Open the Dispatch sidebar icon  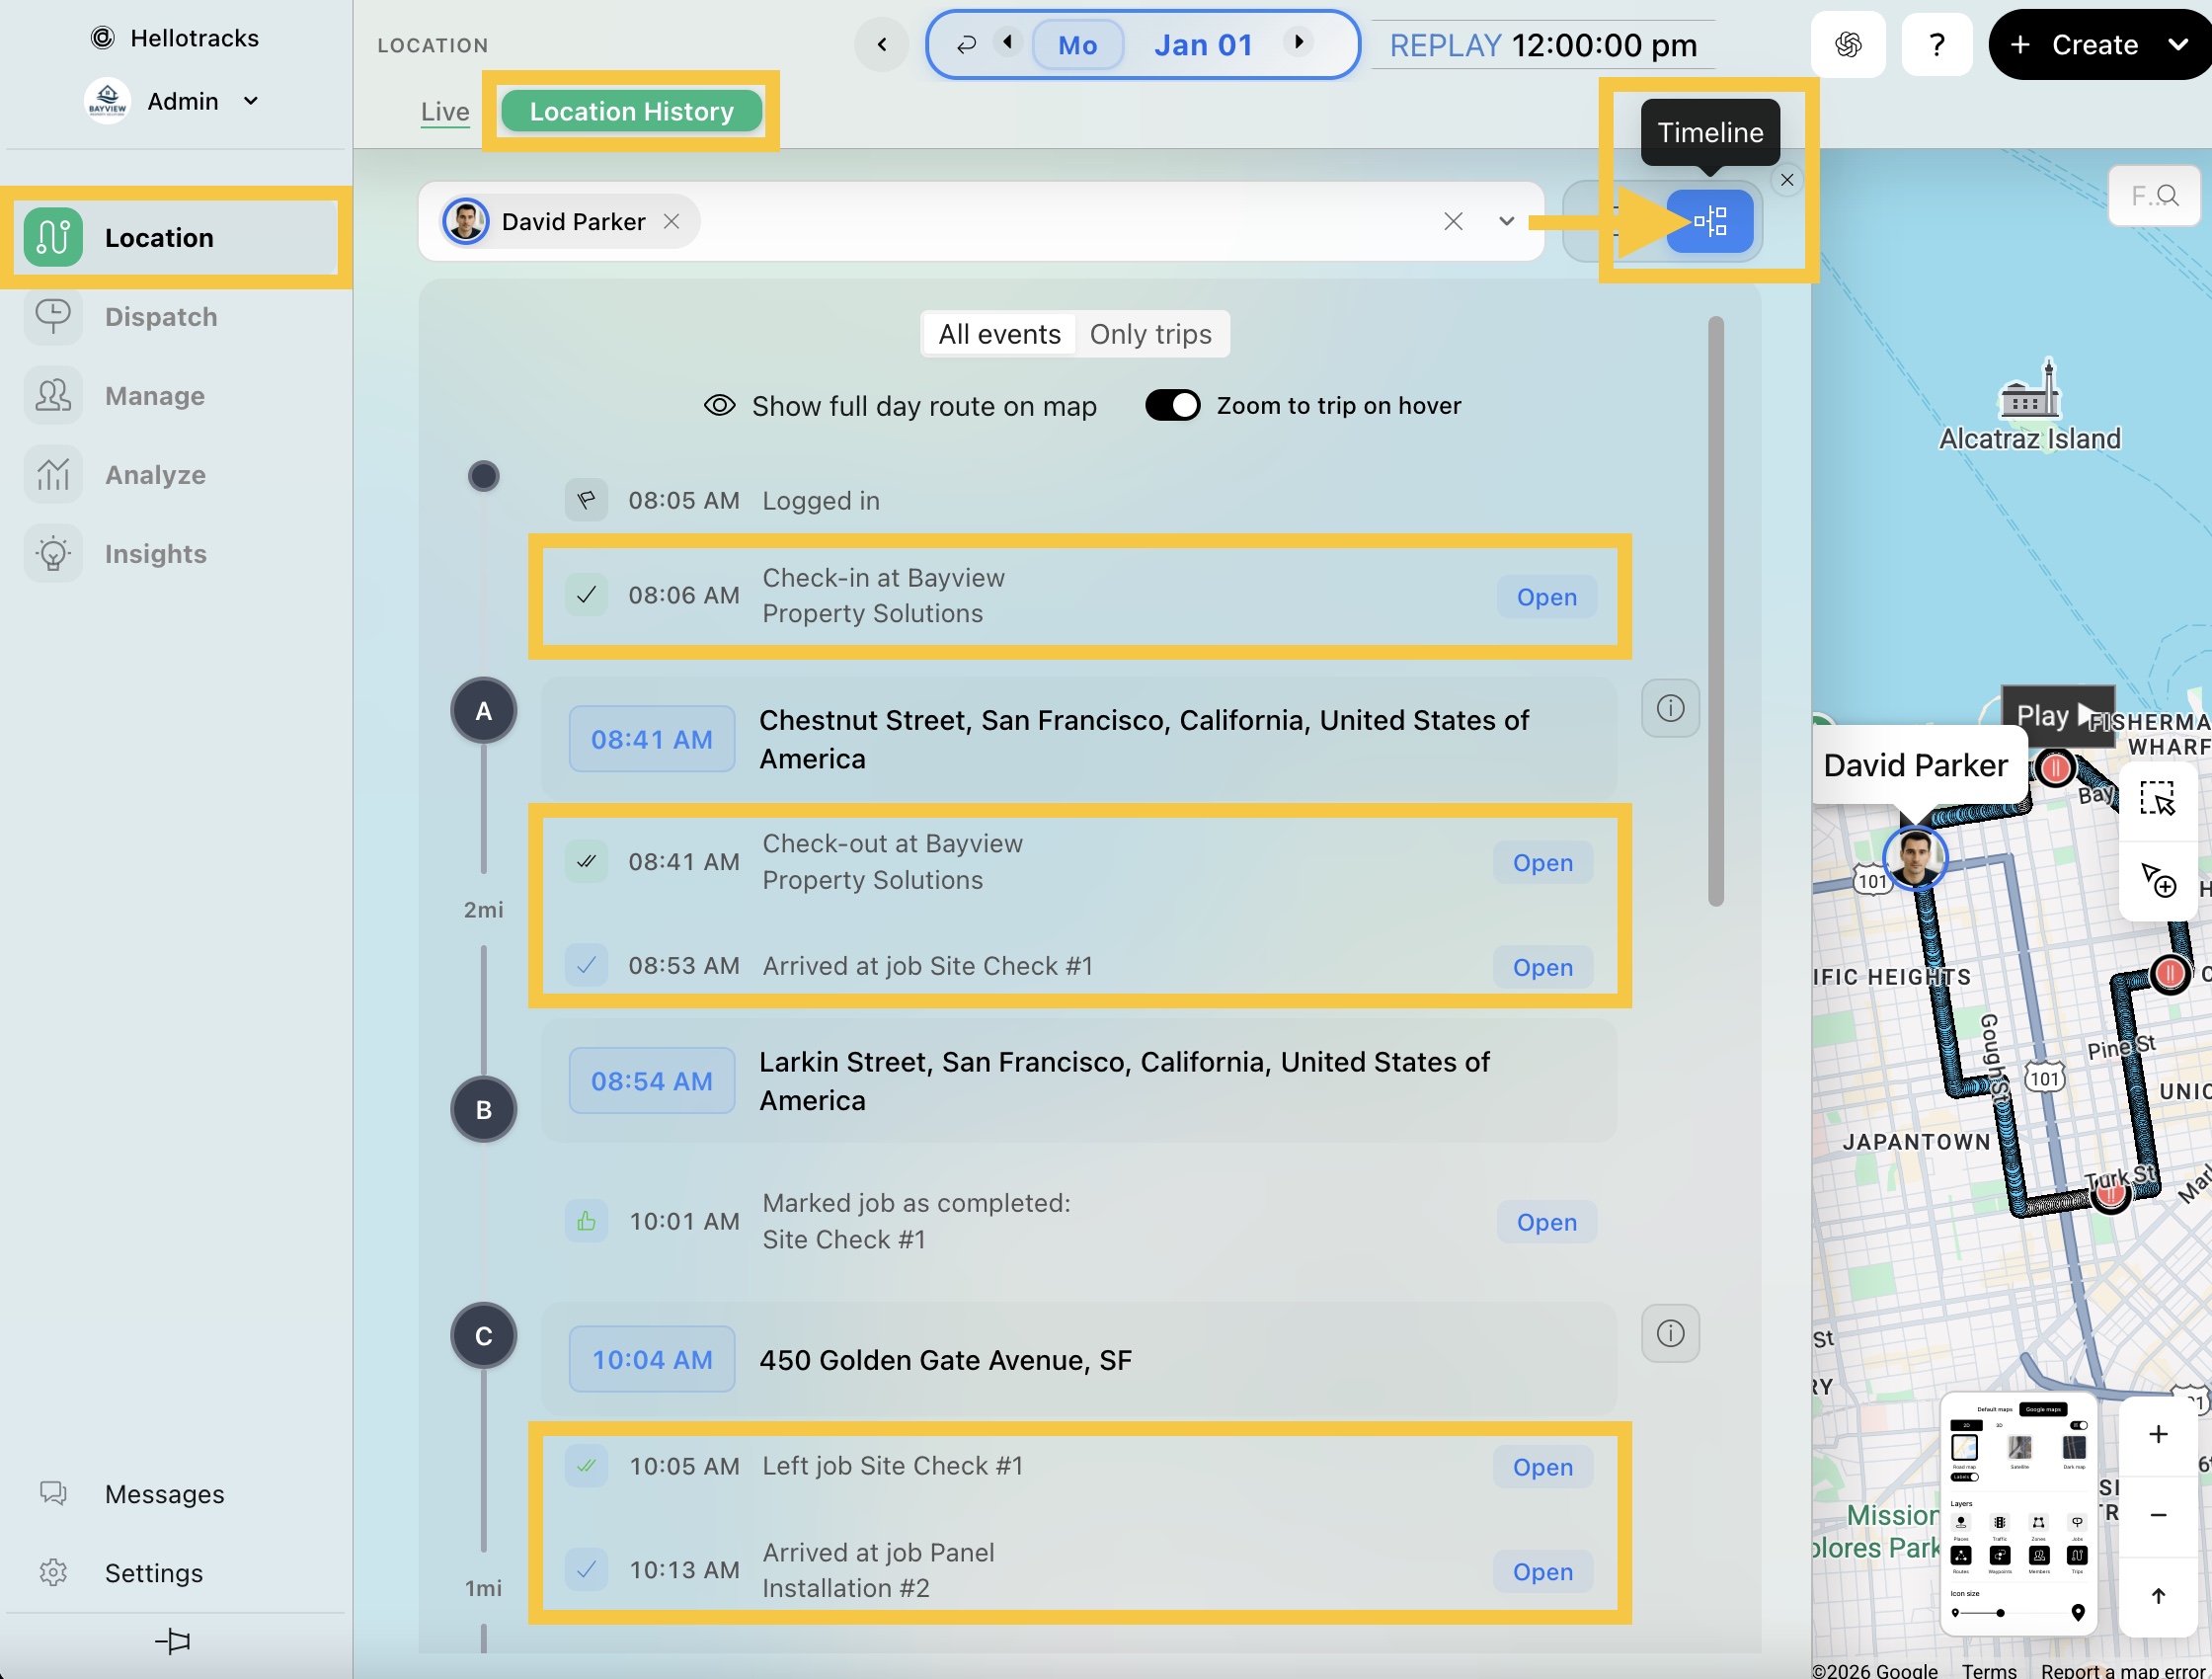point(53,317)
